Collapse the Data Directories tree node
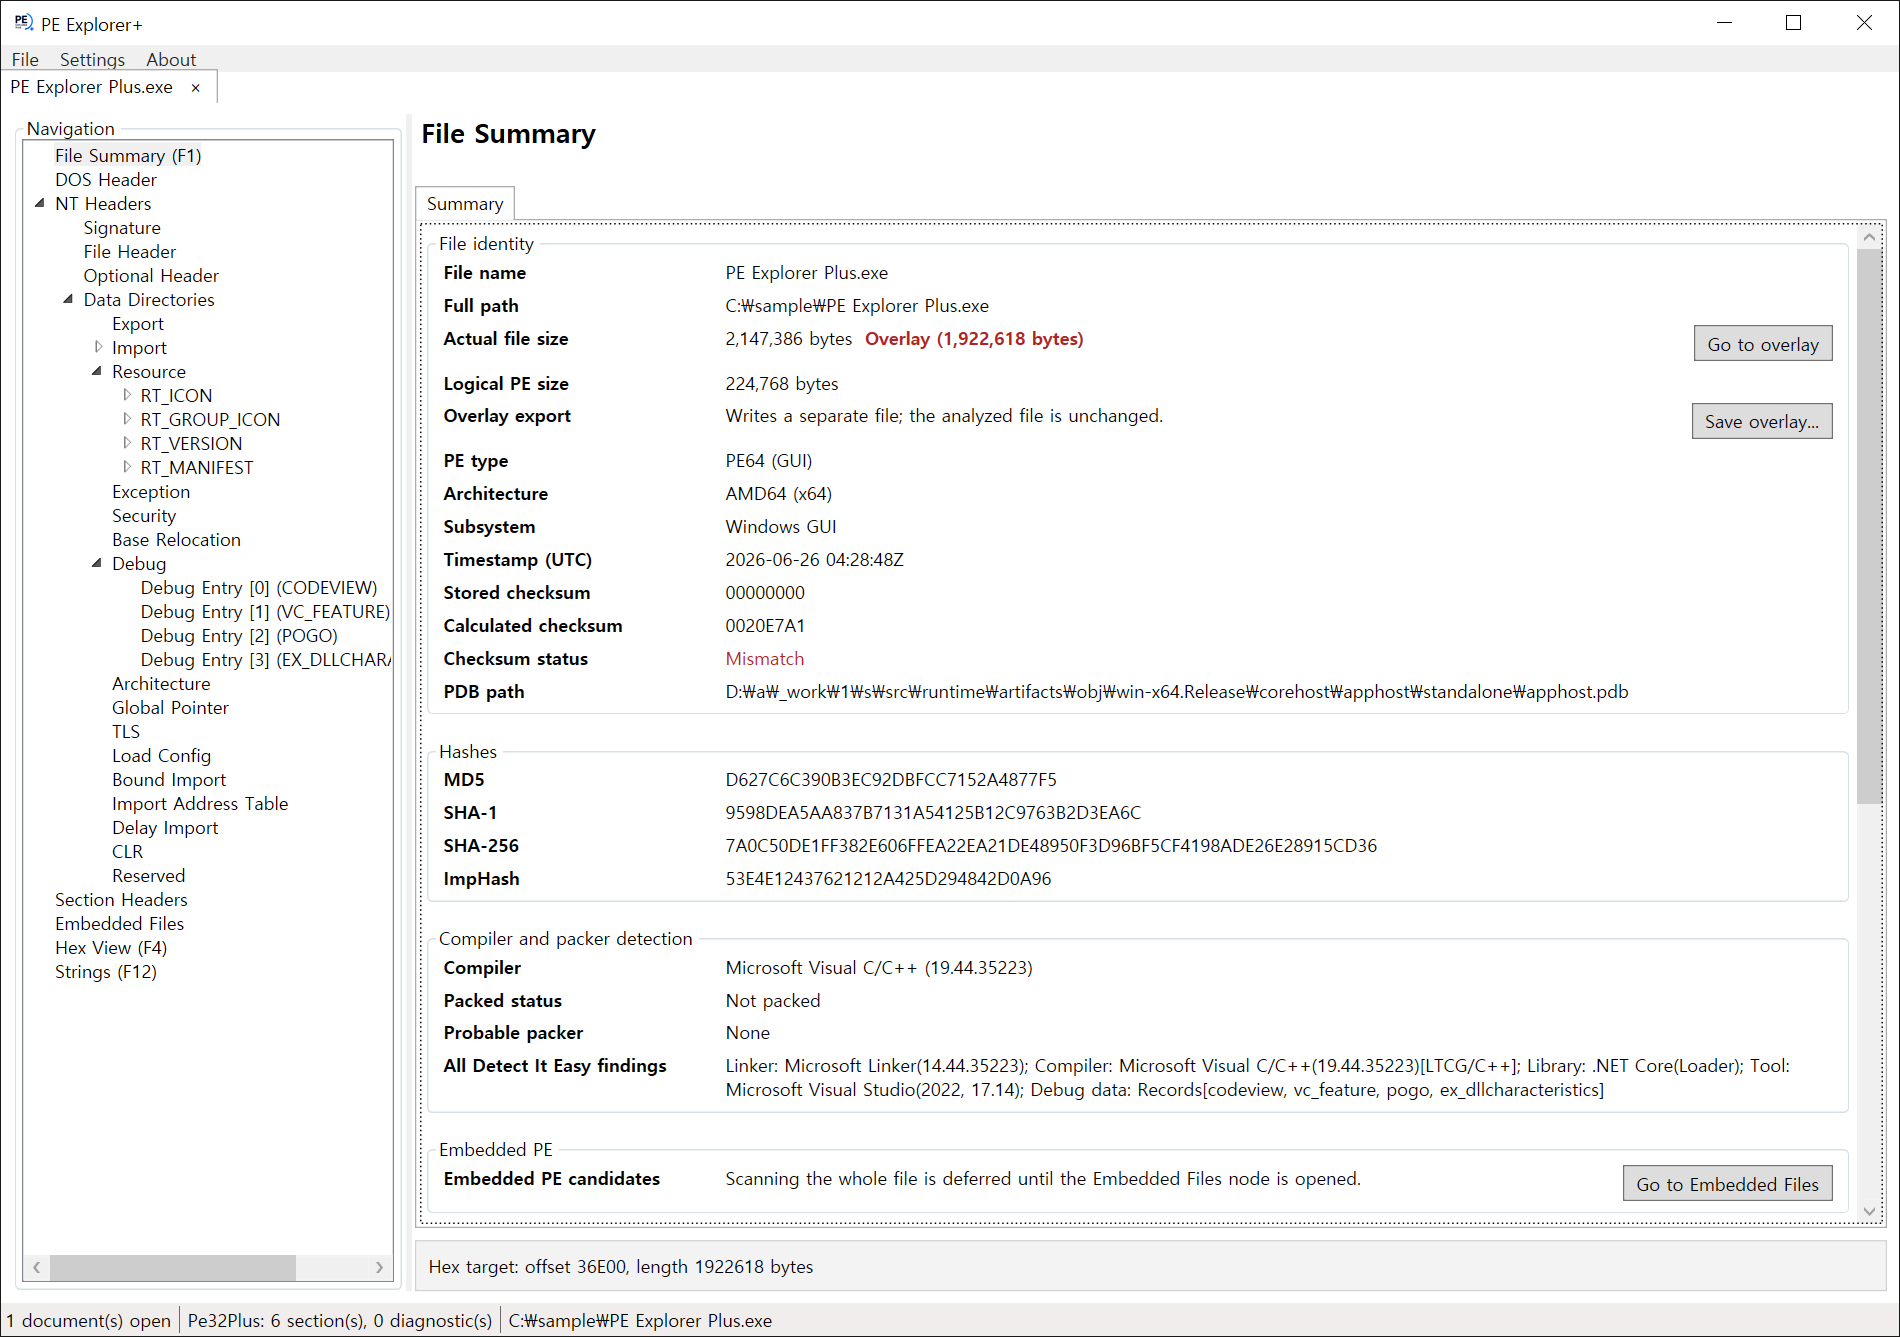 68,299
